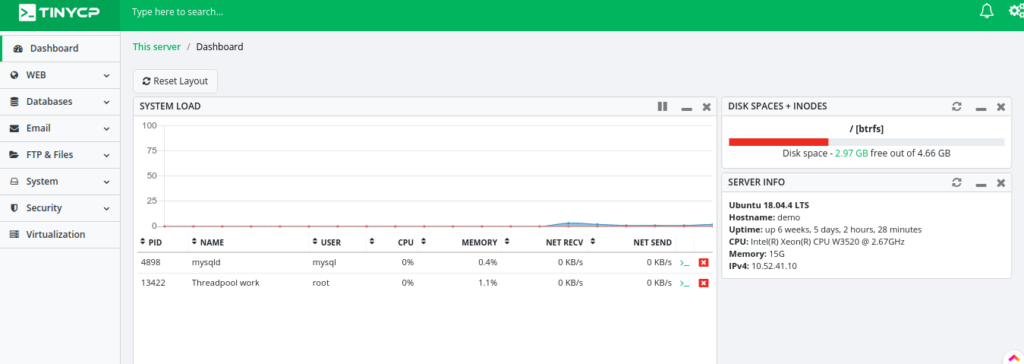The width and height of the screenshot is (1024, 364).
Task: Open terminal icon for mysqld process
Action: [x=684, y=263]
